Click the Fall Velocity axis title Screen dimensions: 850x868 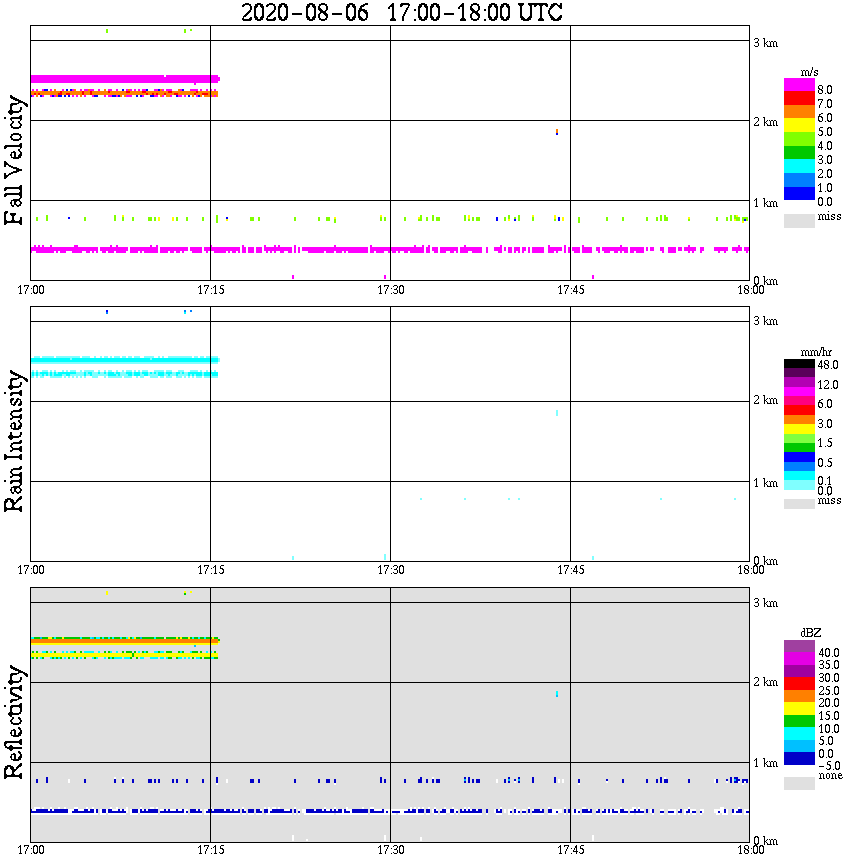(x=14, y=161)
